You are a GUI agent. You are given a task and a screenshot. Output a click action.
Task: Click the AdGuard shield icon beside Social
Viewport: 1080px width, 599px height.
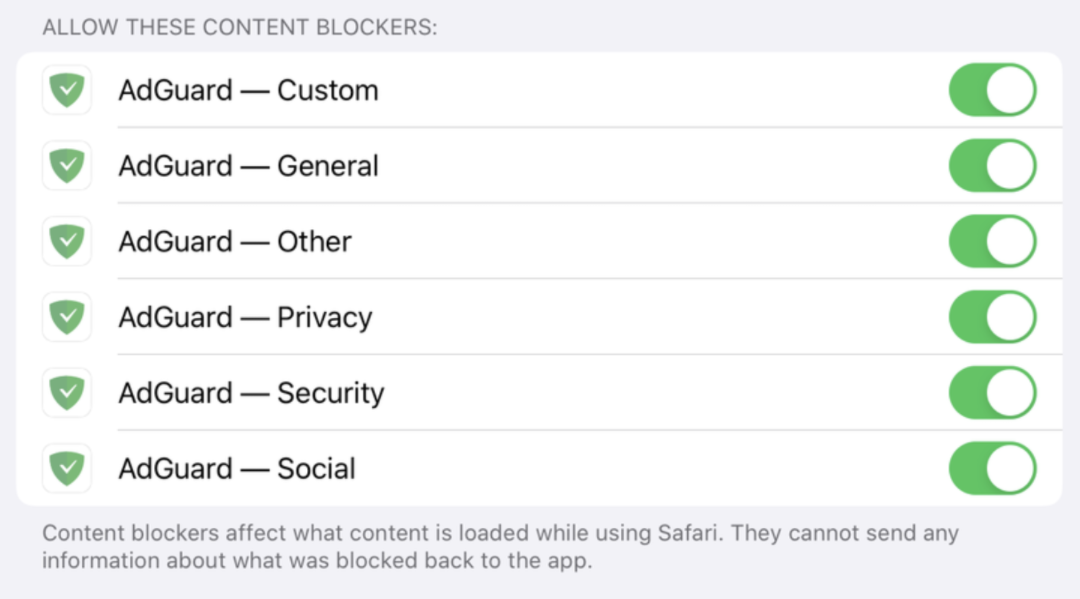(67, 469)
